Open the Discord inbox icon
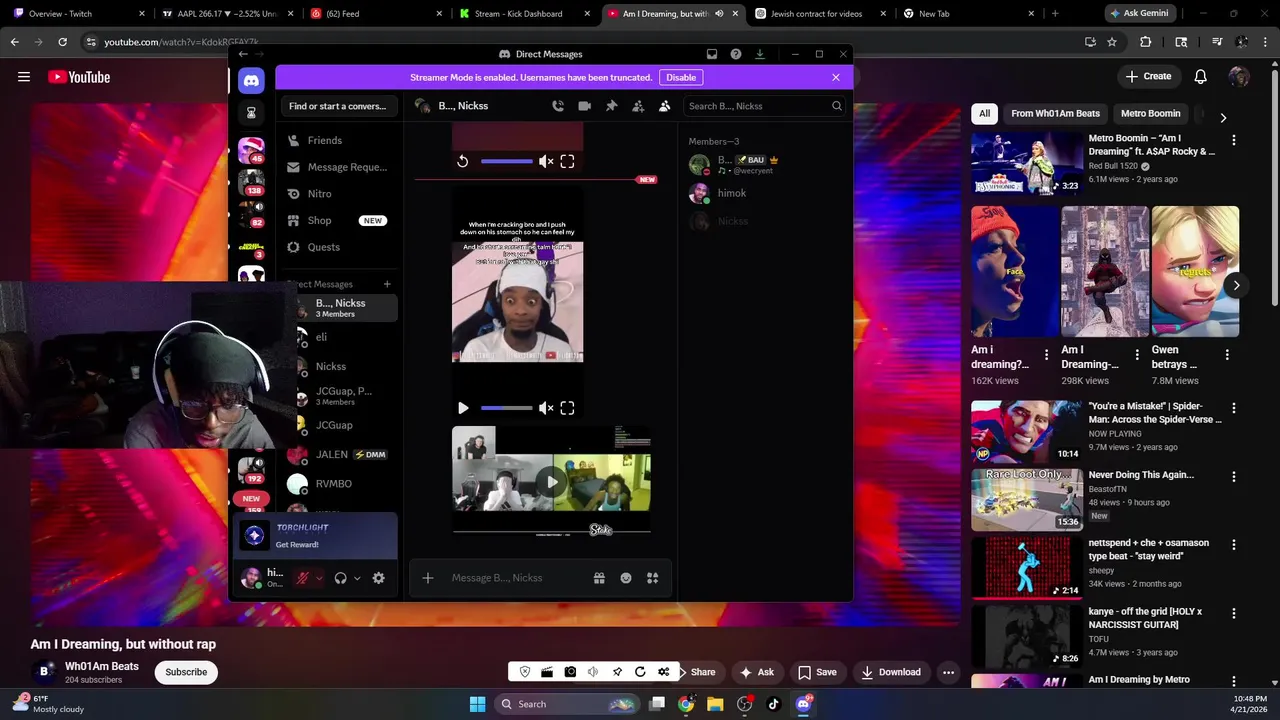The height and width of the screenshot is (720, 1280). [x=712, y=54]
